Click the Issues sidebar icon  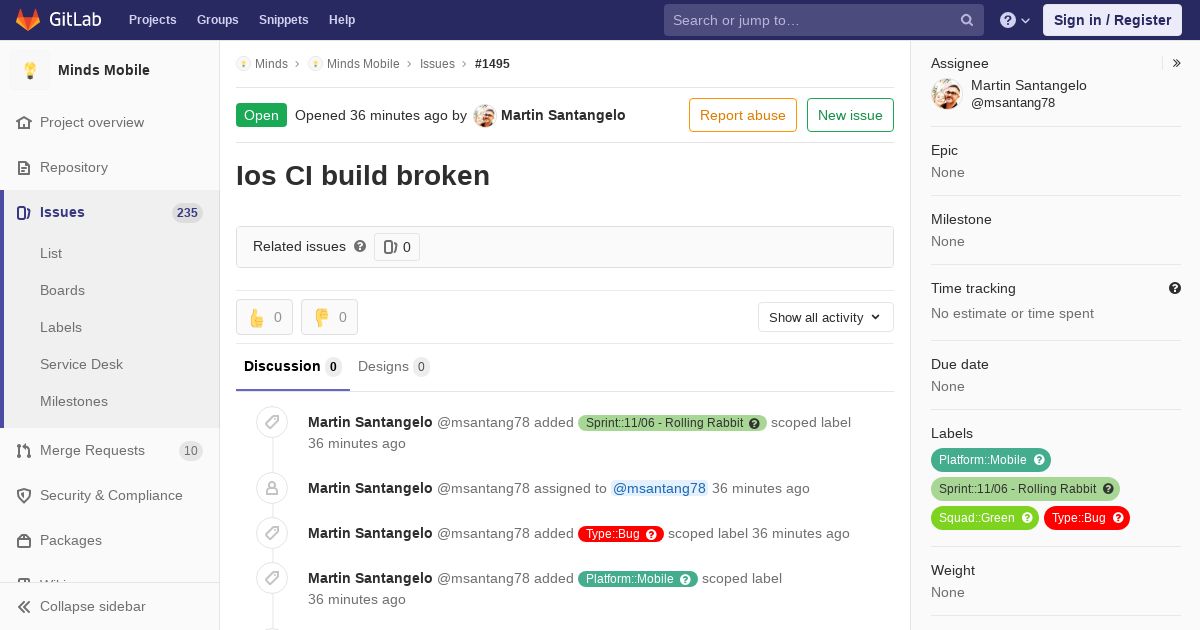tap(24, 212)
